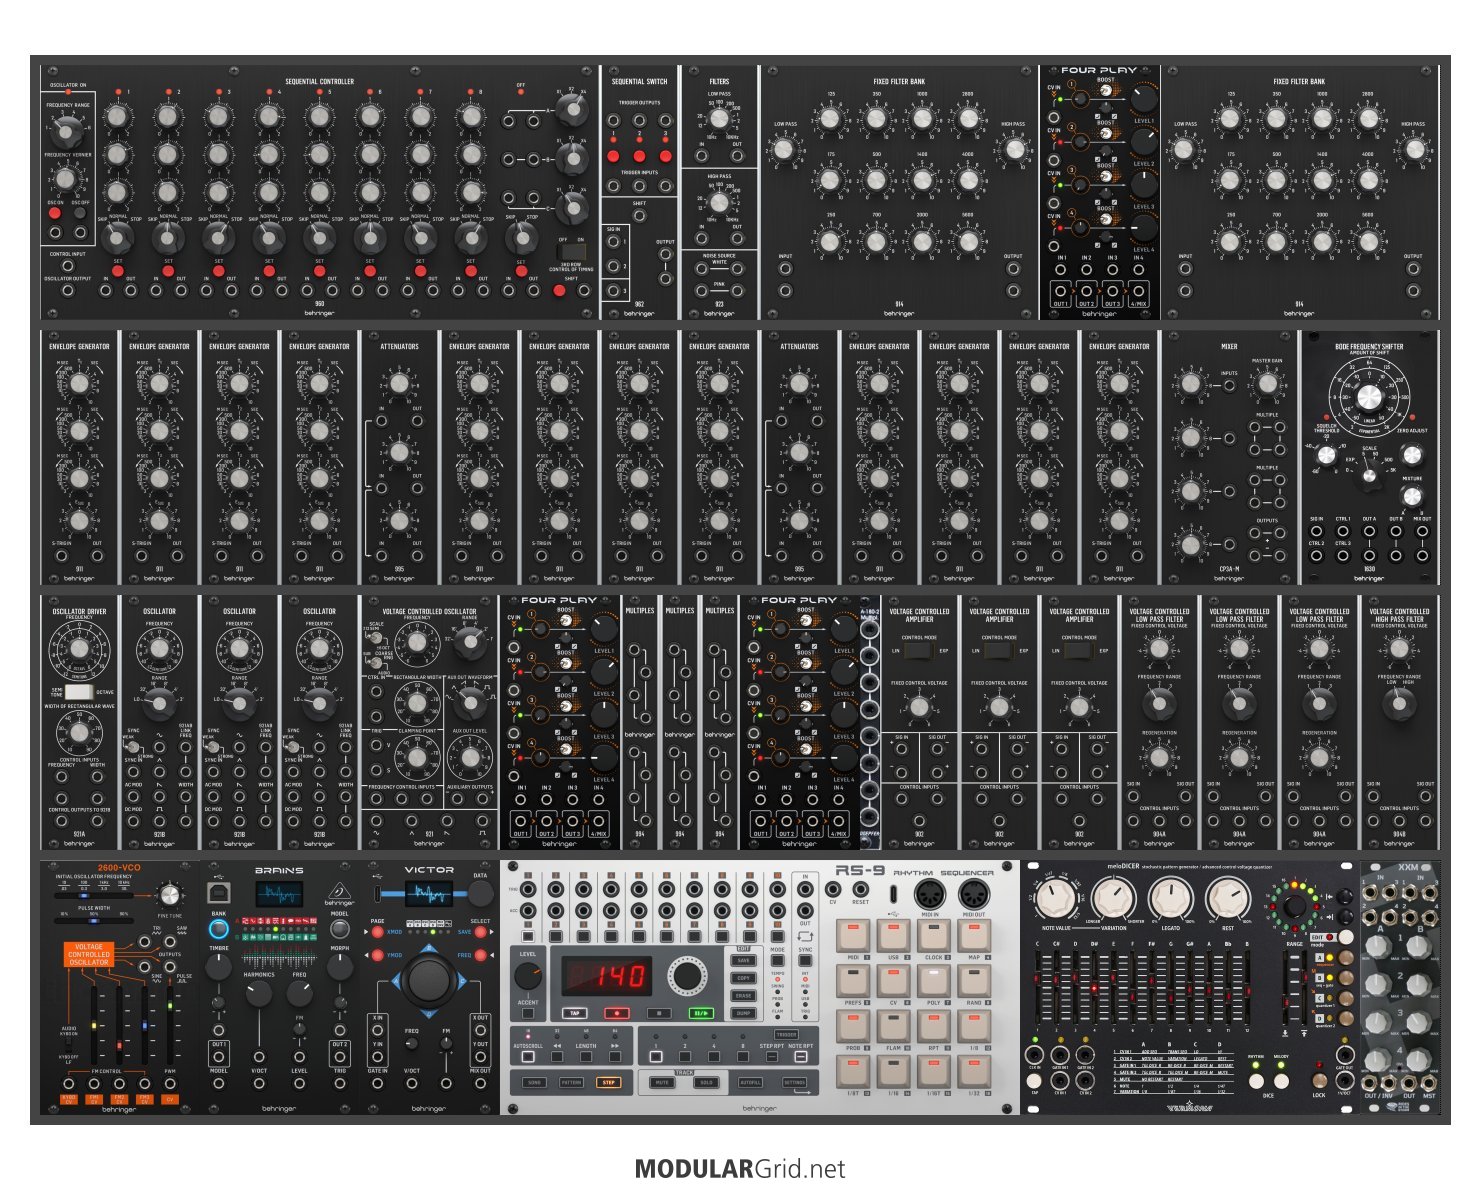Toggle AUTOSCROLL on the RS-9
The height and width of the screenshot is (1190, 1481).
[528, 1056]
